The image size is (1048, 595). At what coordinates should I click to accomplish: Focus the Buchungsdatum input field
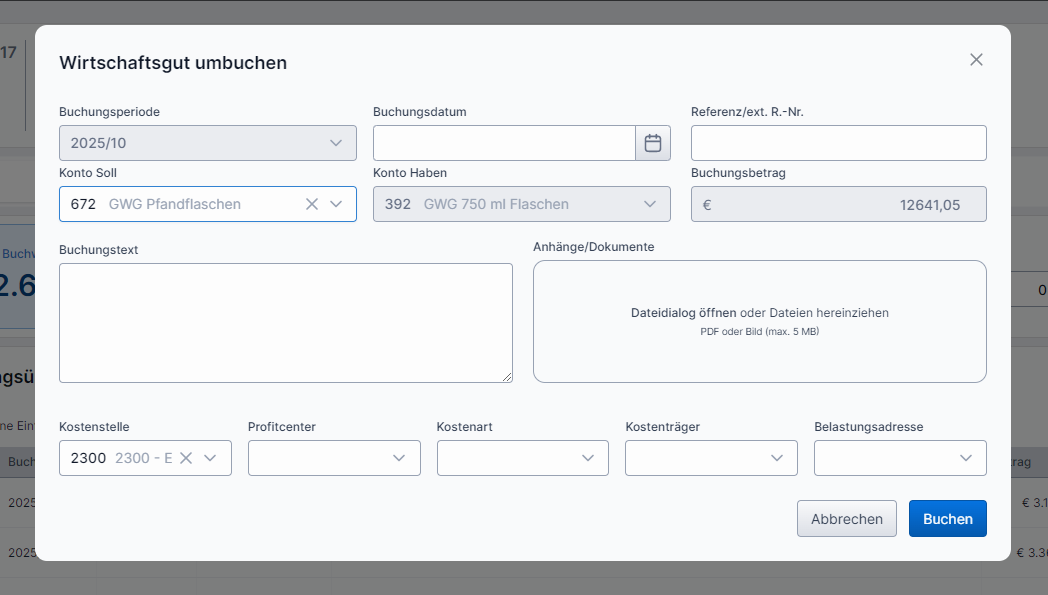tap(504, 143)
